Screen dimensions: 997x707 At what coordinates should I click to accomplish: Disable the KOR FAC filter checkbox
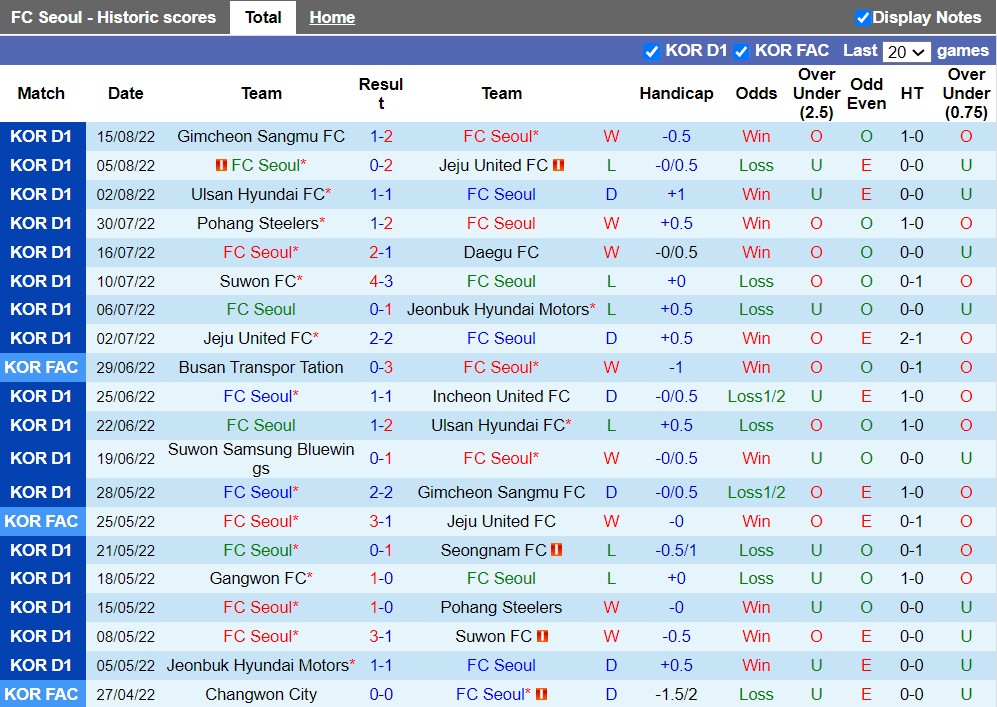coord(742,51)
